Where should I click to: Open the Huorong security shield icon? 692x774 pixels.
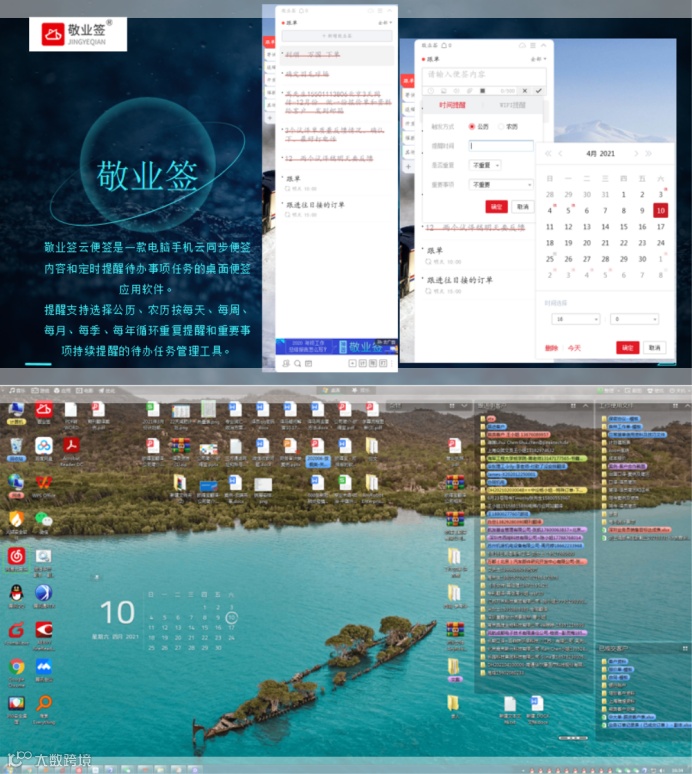click(16, 519)
